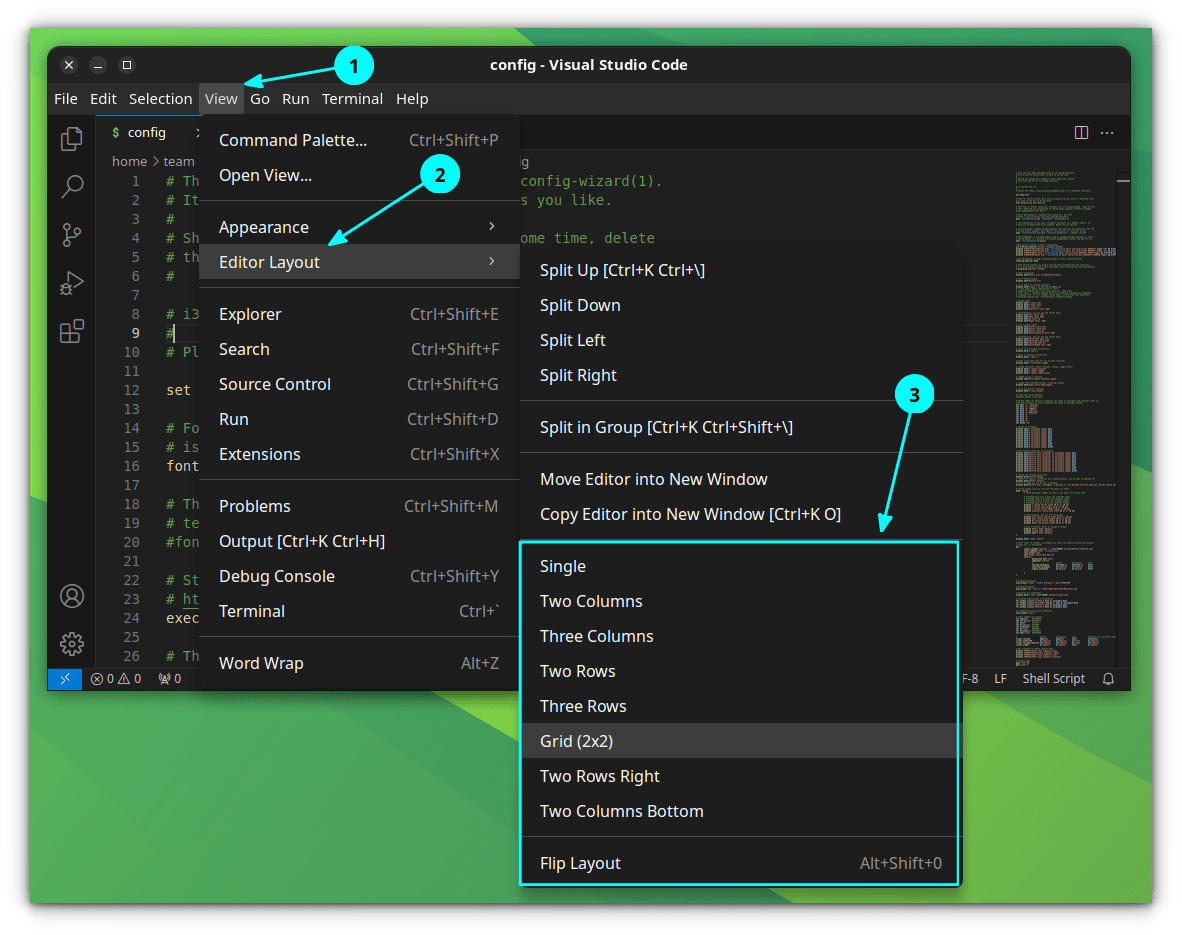Select the Three Columns layout
1182x935 pixels.
click(x=739, y=636)
